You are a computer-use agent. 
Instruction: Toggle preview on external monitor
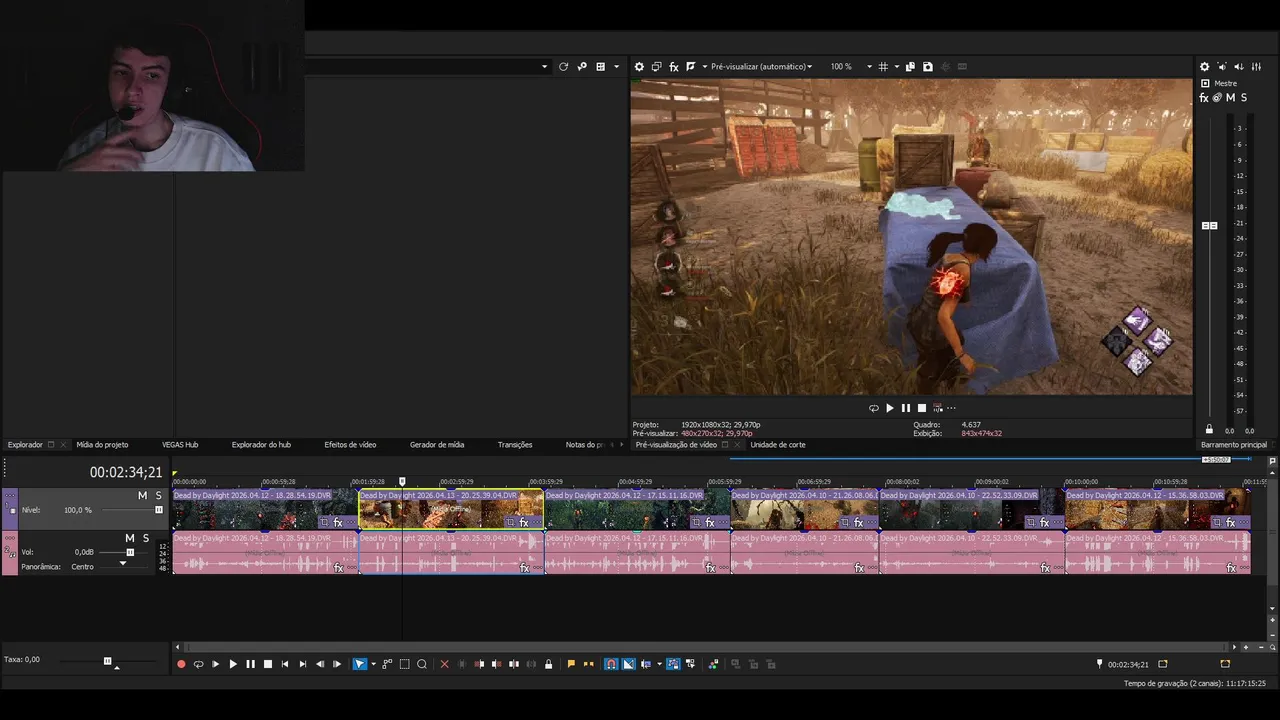click(657, 67)
